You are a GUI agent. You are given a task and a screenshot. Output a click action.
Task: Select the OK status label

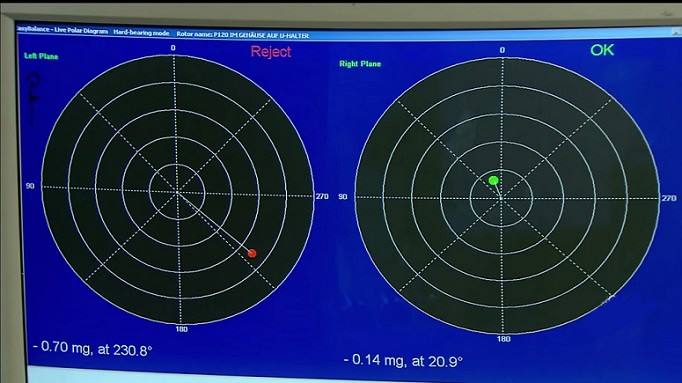pos(602,50)
